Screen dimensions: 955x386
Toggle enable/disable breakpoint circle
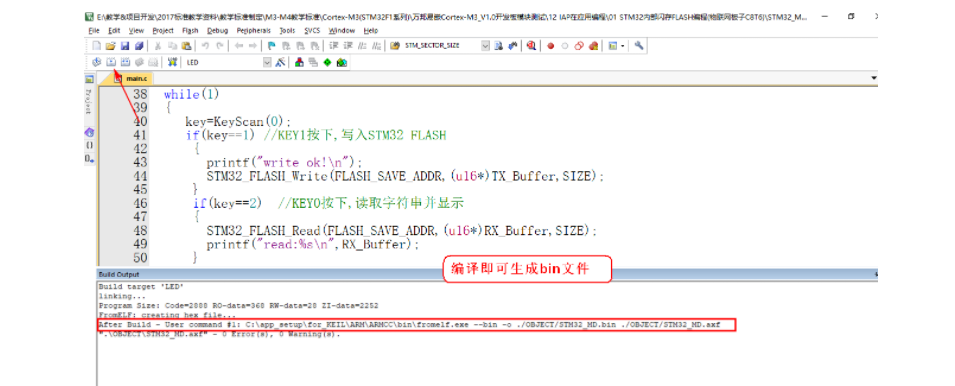(565, 46)
